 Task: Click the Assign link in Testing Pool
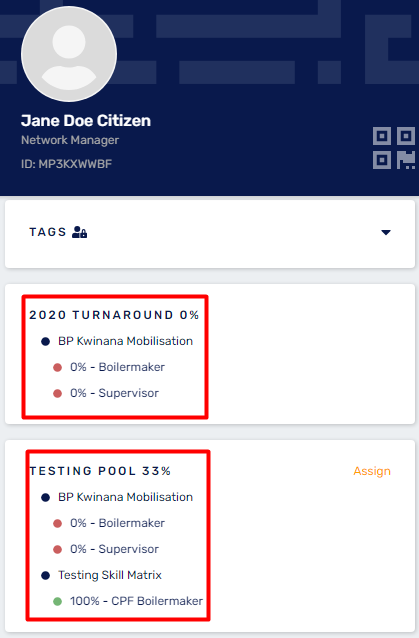[372, 471]
